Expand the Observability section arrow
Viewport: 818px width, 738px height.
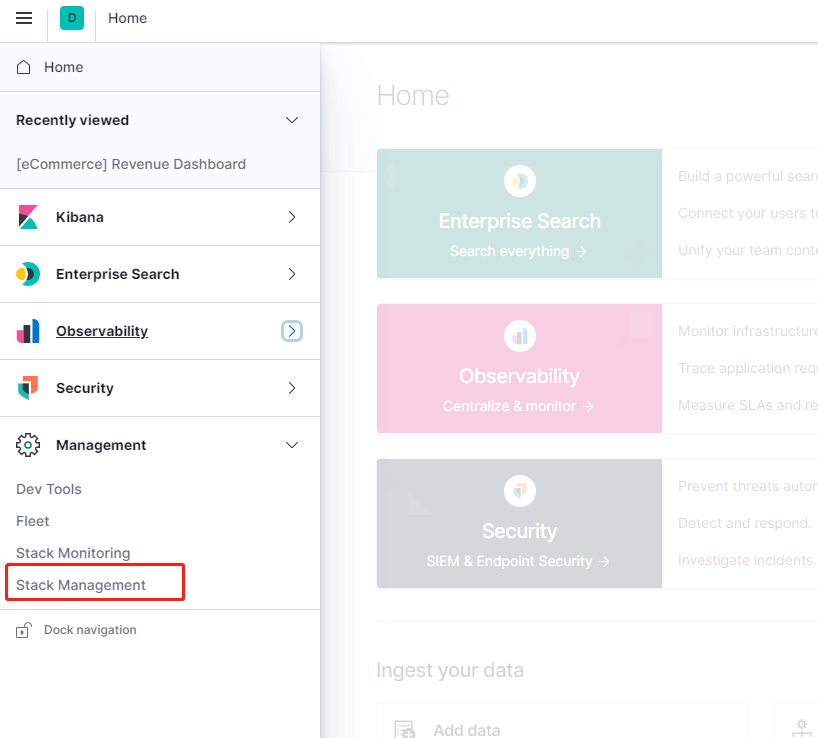pos(292,331)
